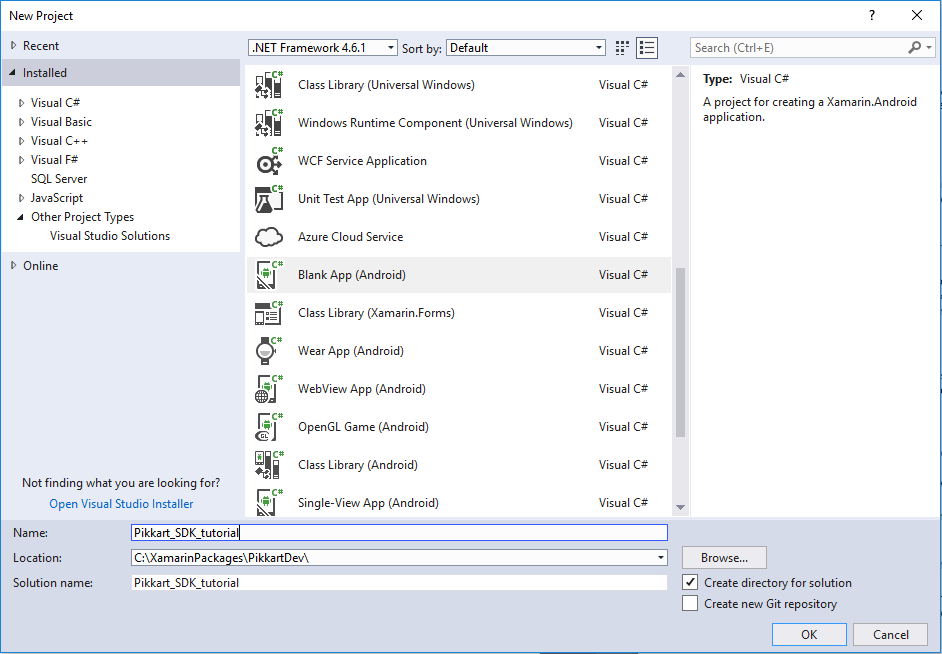The image size is (942, 654).
Task: Select the Class Library (Xamarin.Forms) template name
Action: tap(376, 313)
